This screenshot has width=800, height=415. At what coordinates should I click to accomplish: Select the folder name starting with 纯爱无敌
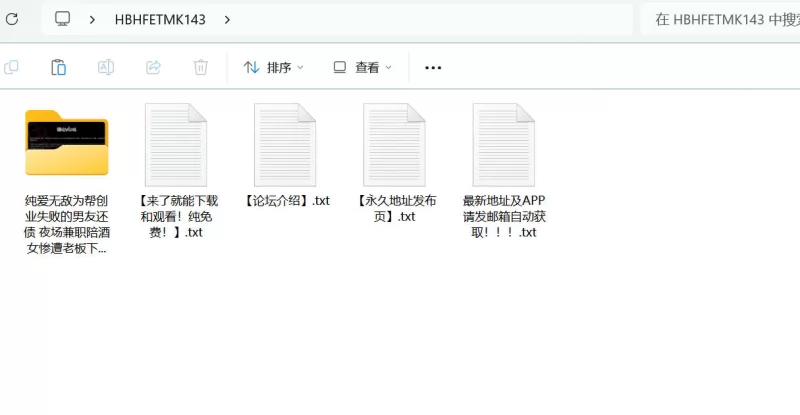click(x=67, y=224)
